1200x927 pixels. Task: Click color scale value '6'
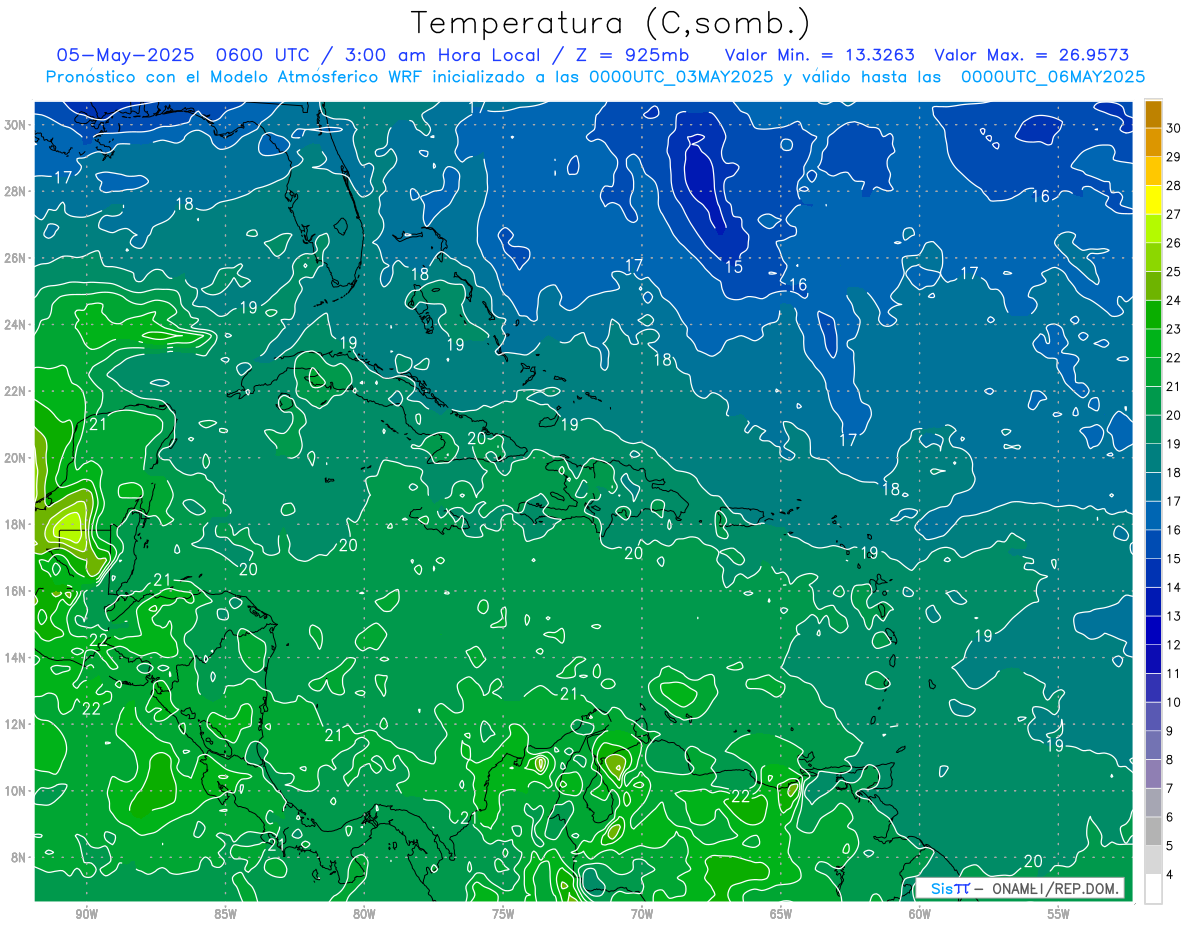coord(1171,817)
